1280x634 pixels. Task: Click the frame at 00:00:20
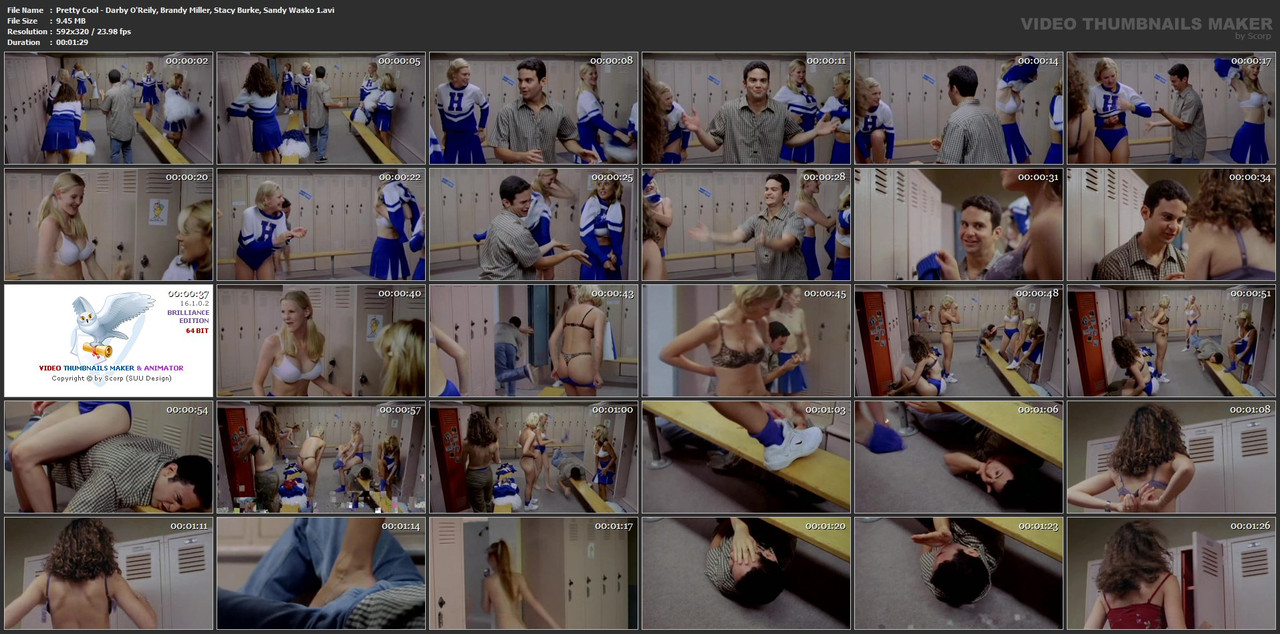point(109,225)
